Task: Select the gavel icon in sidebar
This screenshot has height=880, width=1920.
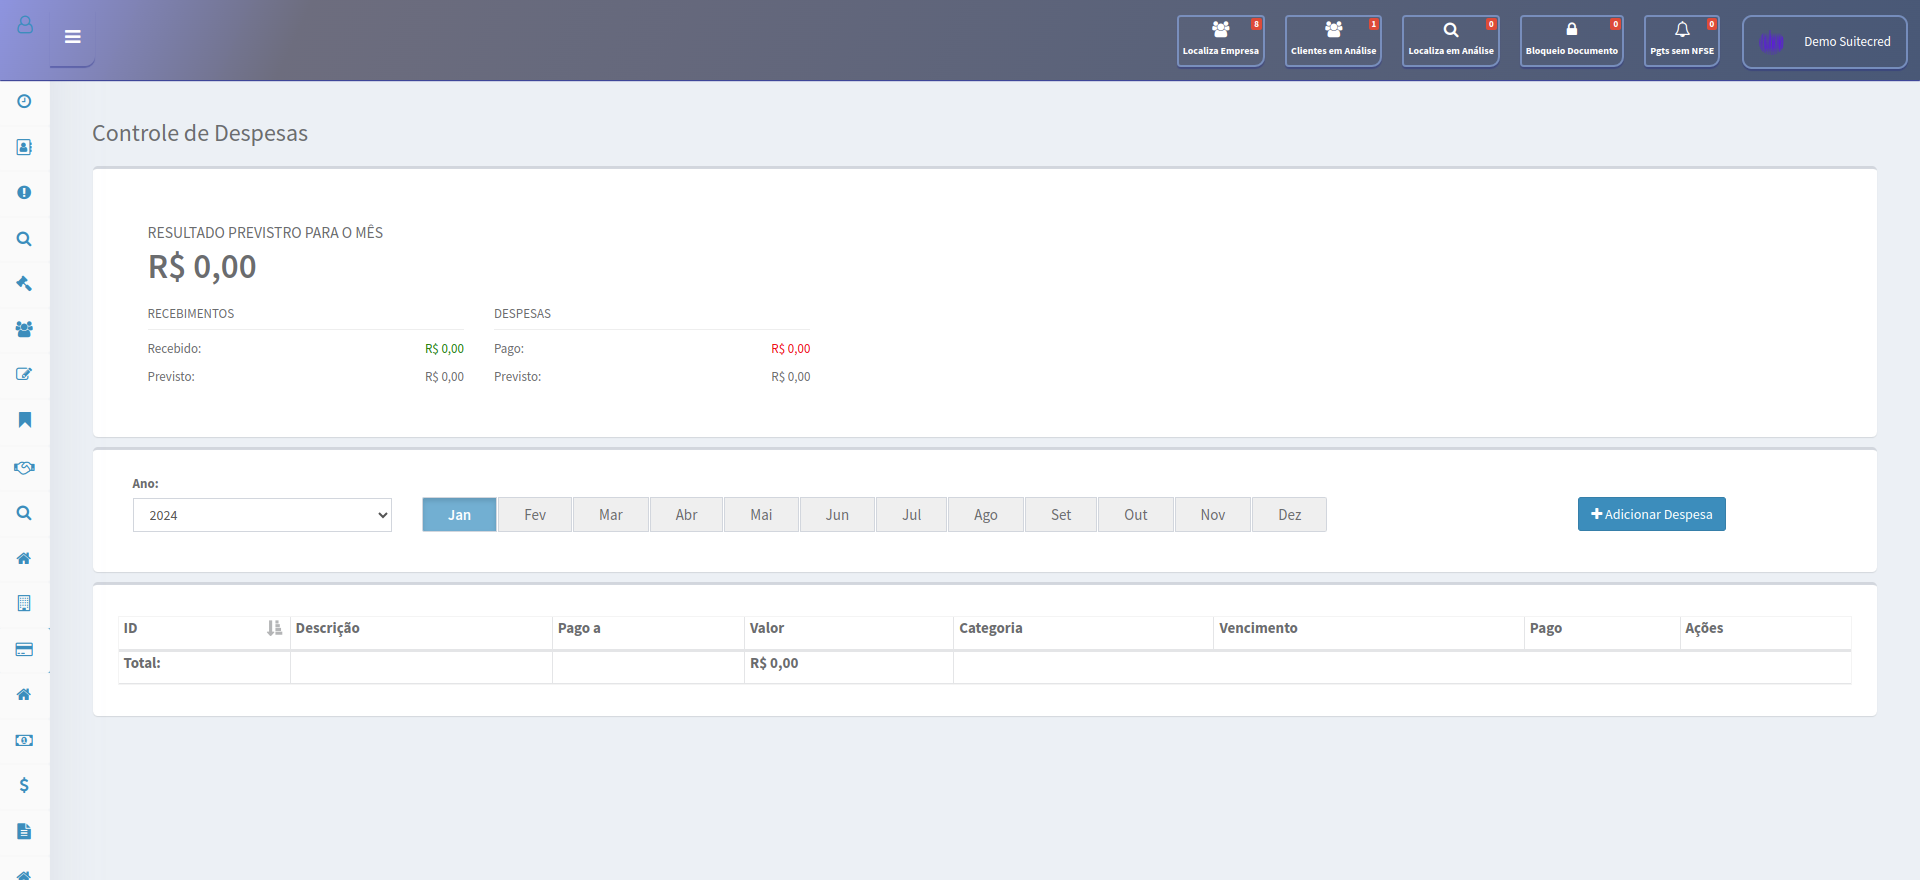Action: 24,284
